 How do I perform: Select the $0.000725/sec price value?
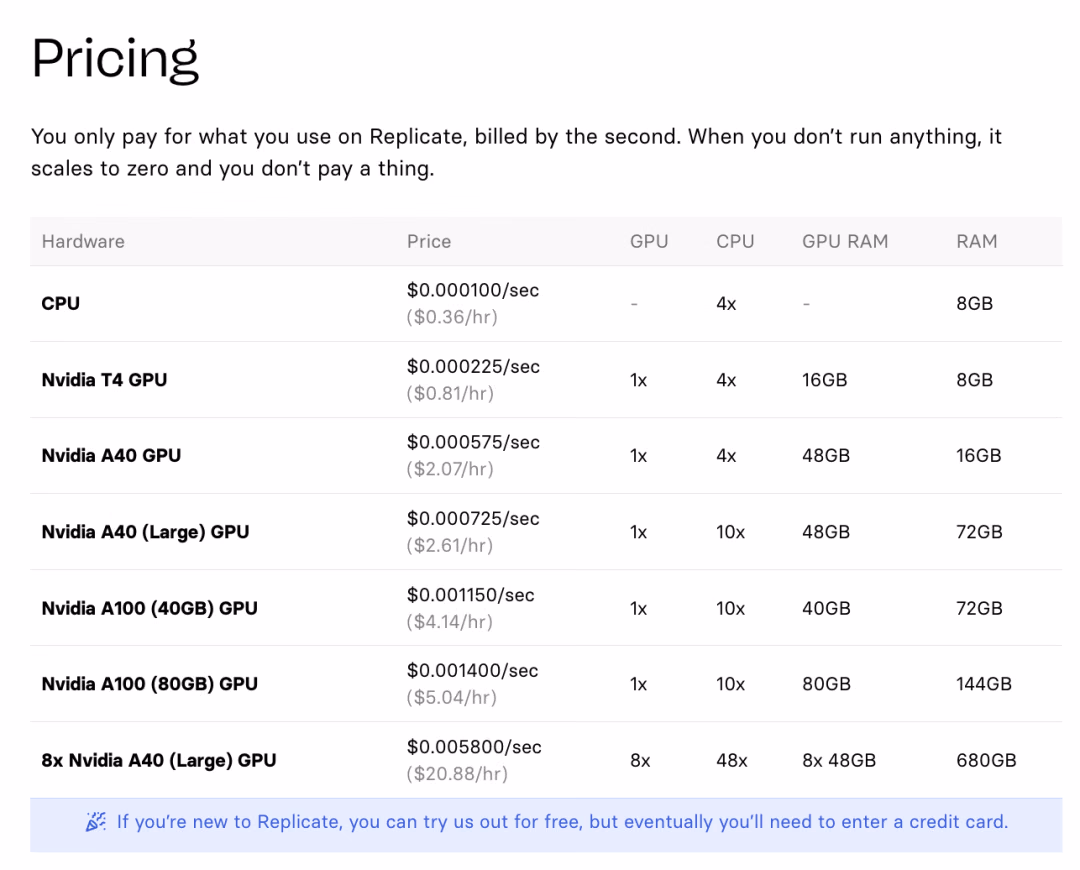click(x=473, y=519)
